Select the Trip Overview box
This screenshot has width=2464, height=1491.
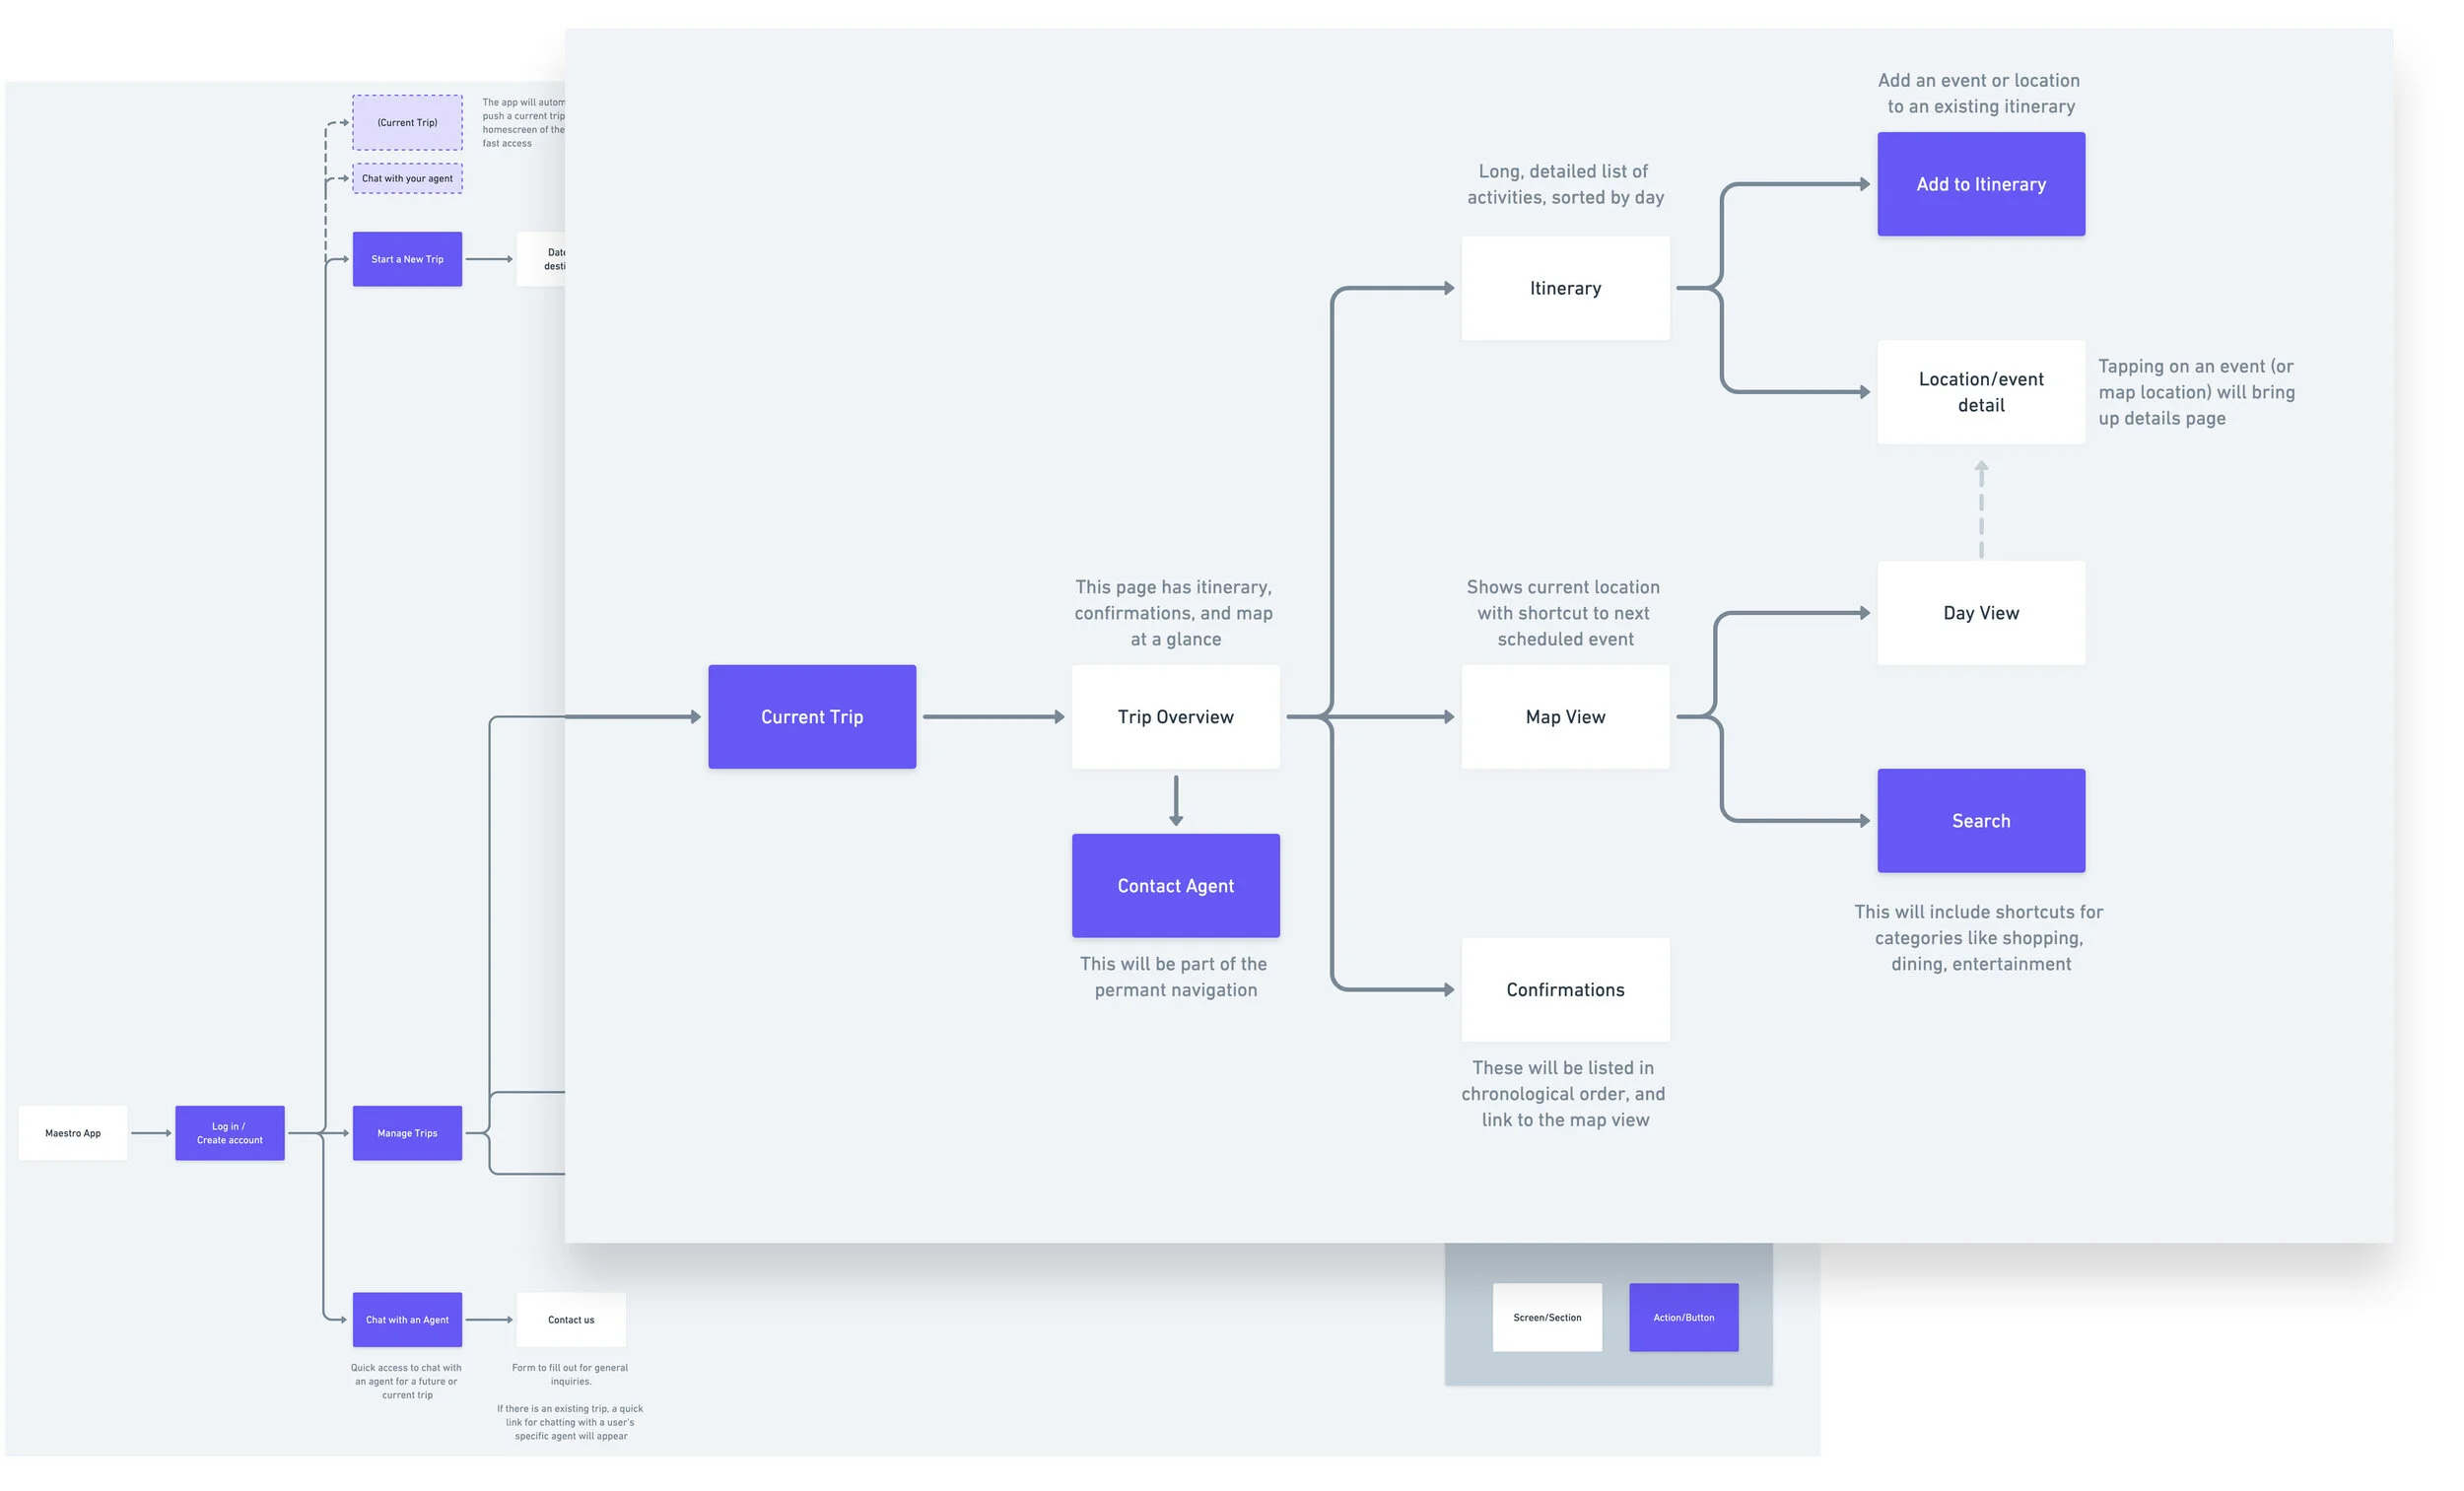pyautogui.click(x=1175, y=717)
